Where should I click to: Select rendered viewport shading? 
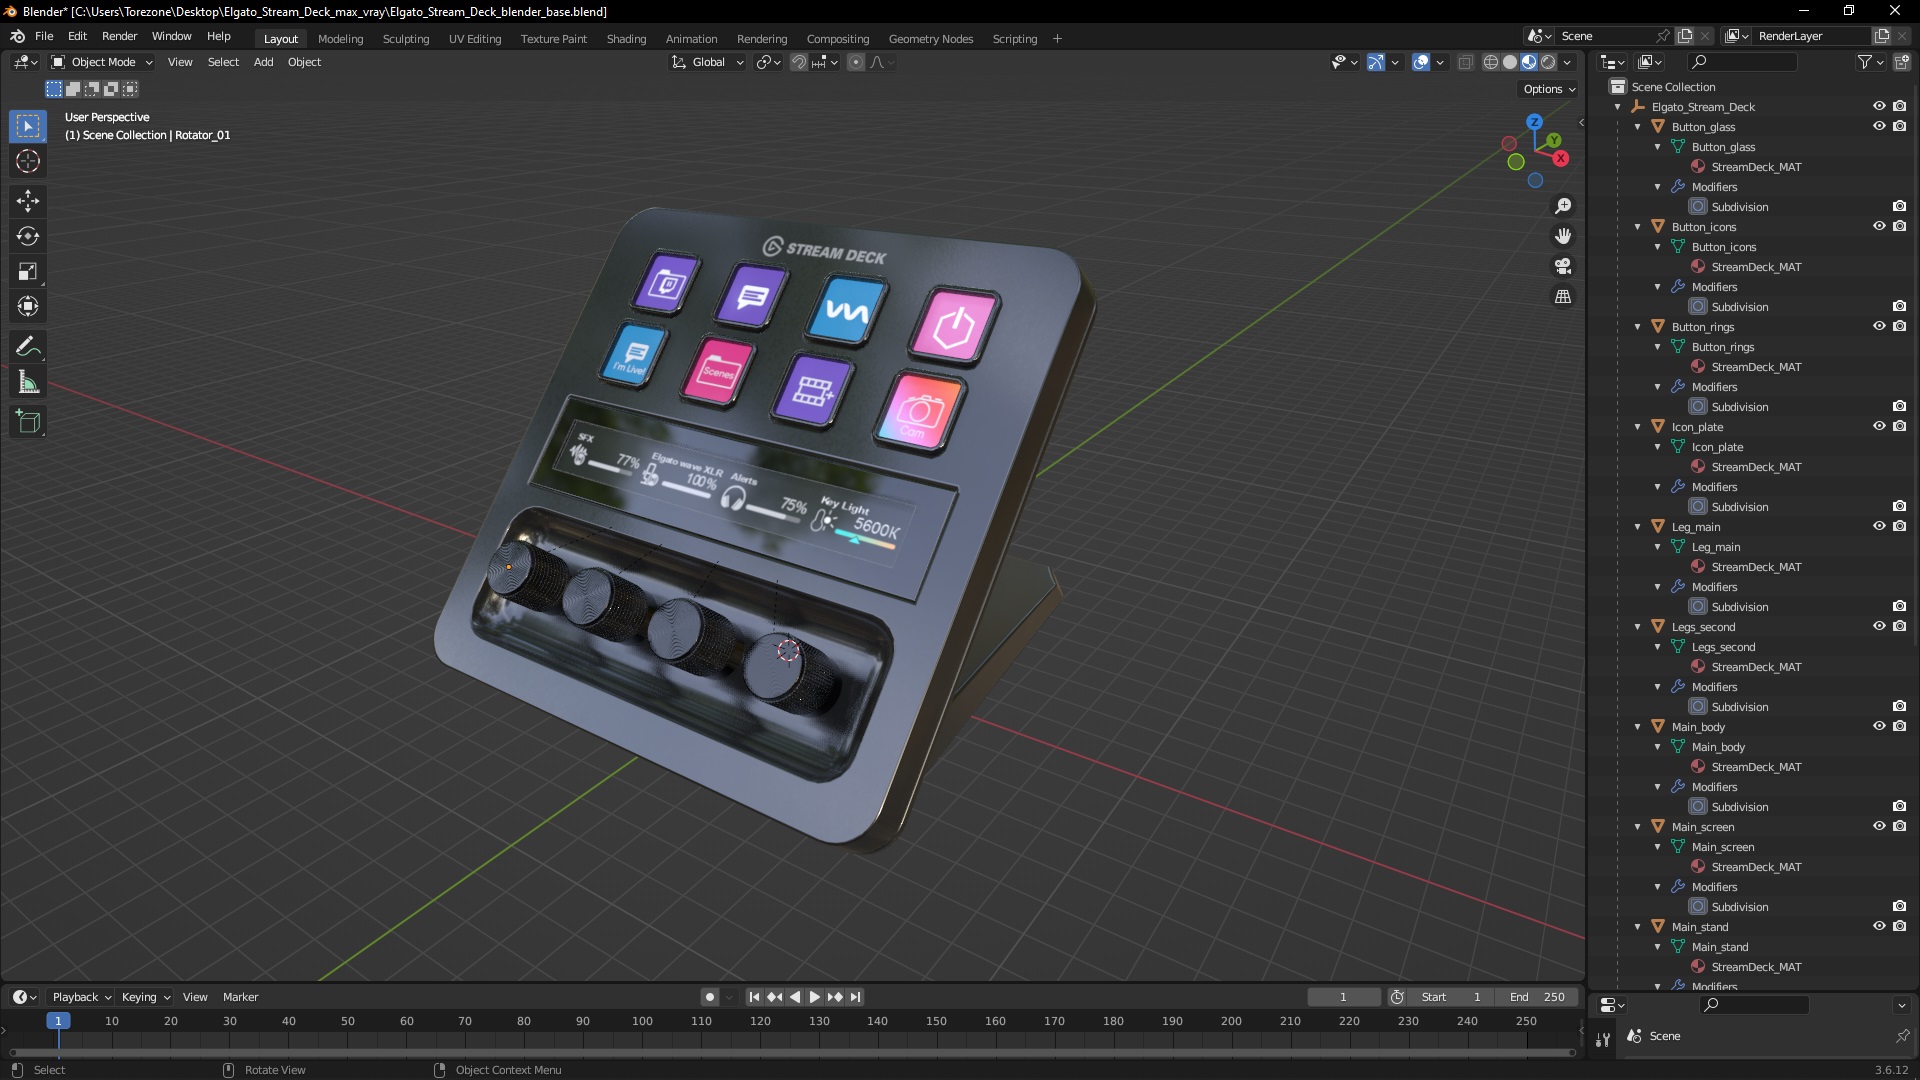(x=1548, y=62)
